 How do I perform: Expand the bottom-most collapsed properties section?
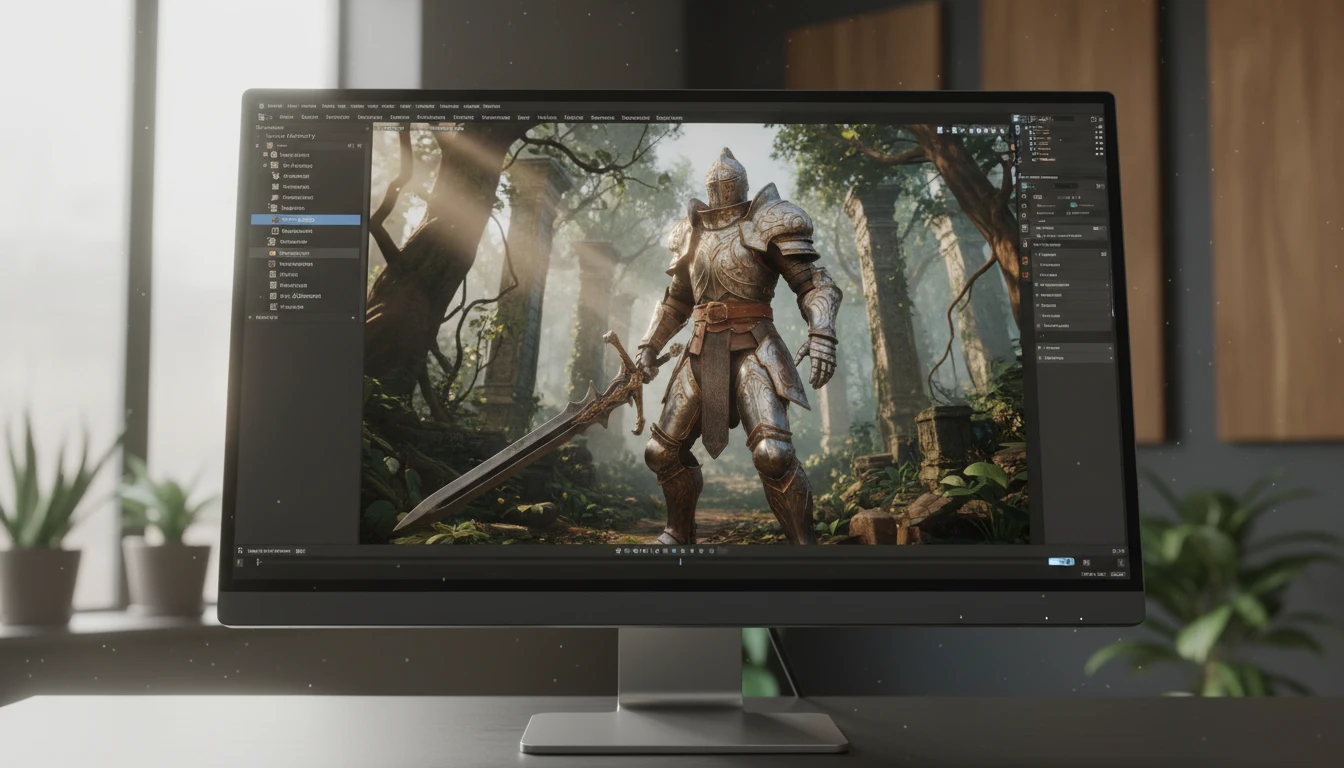click(x=1075, y=357)
